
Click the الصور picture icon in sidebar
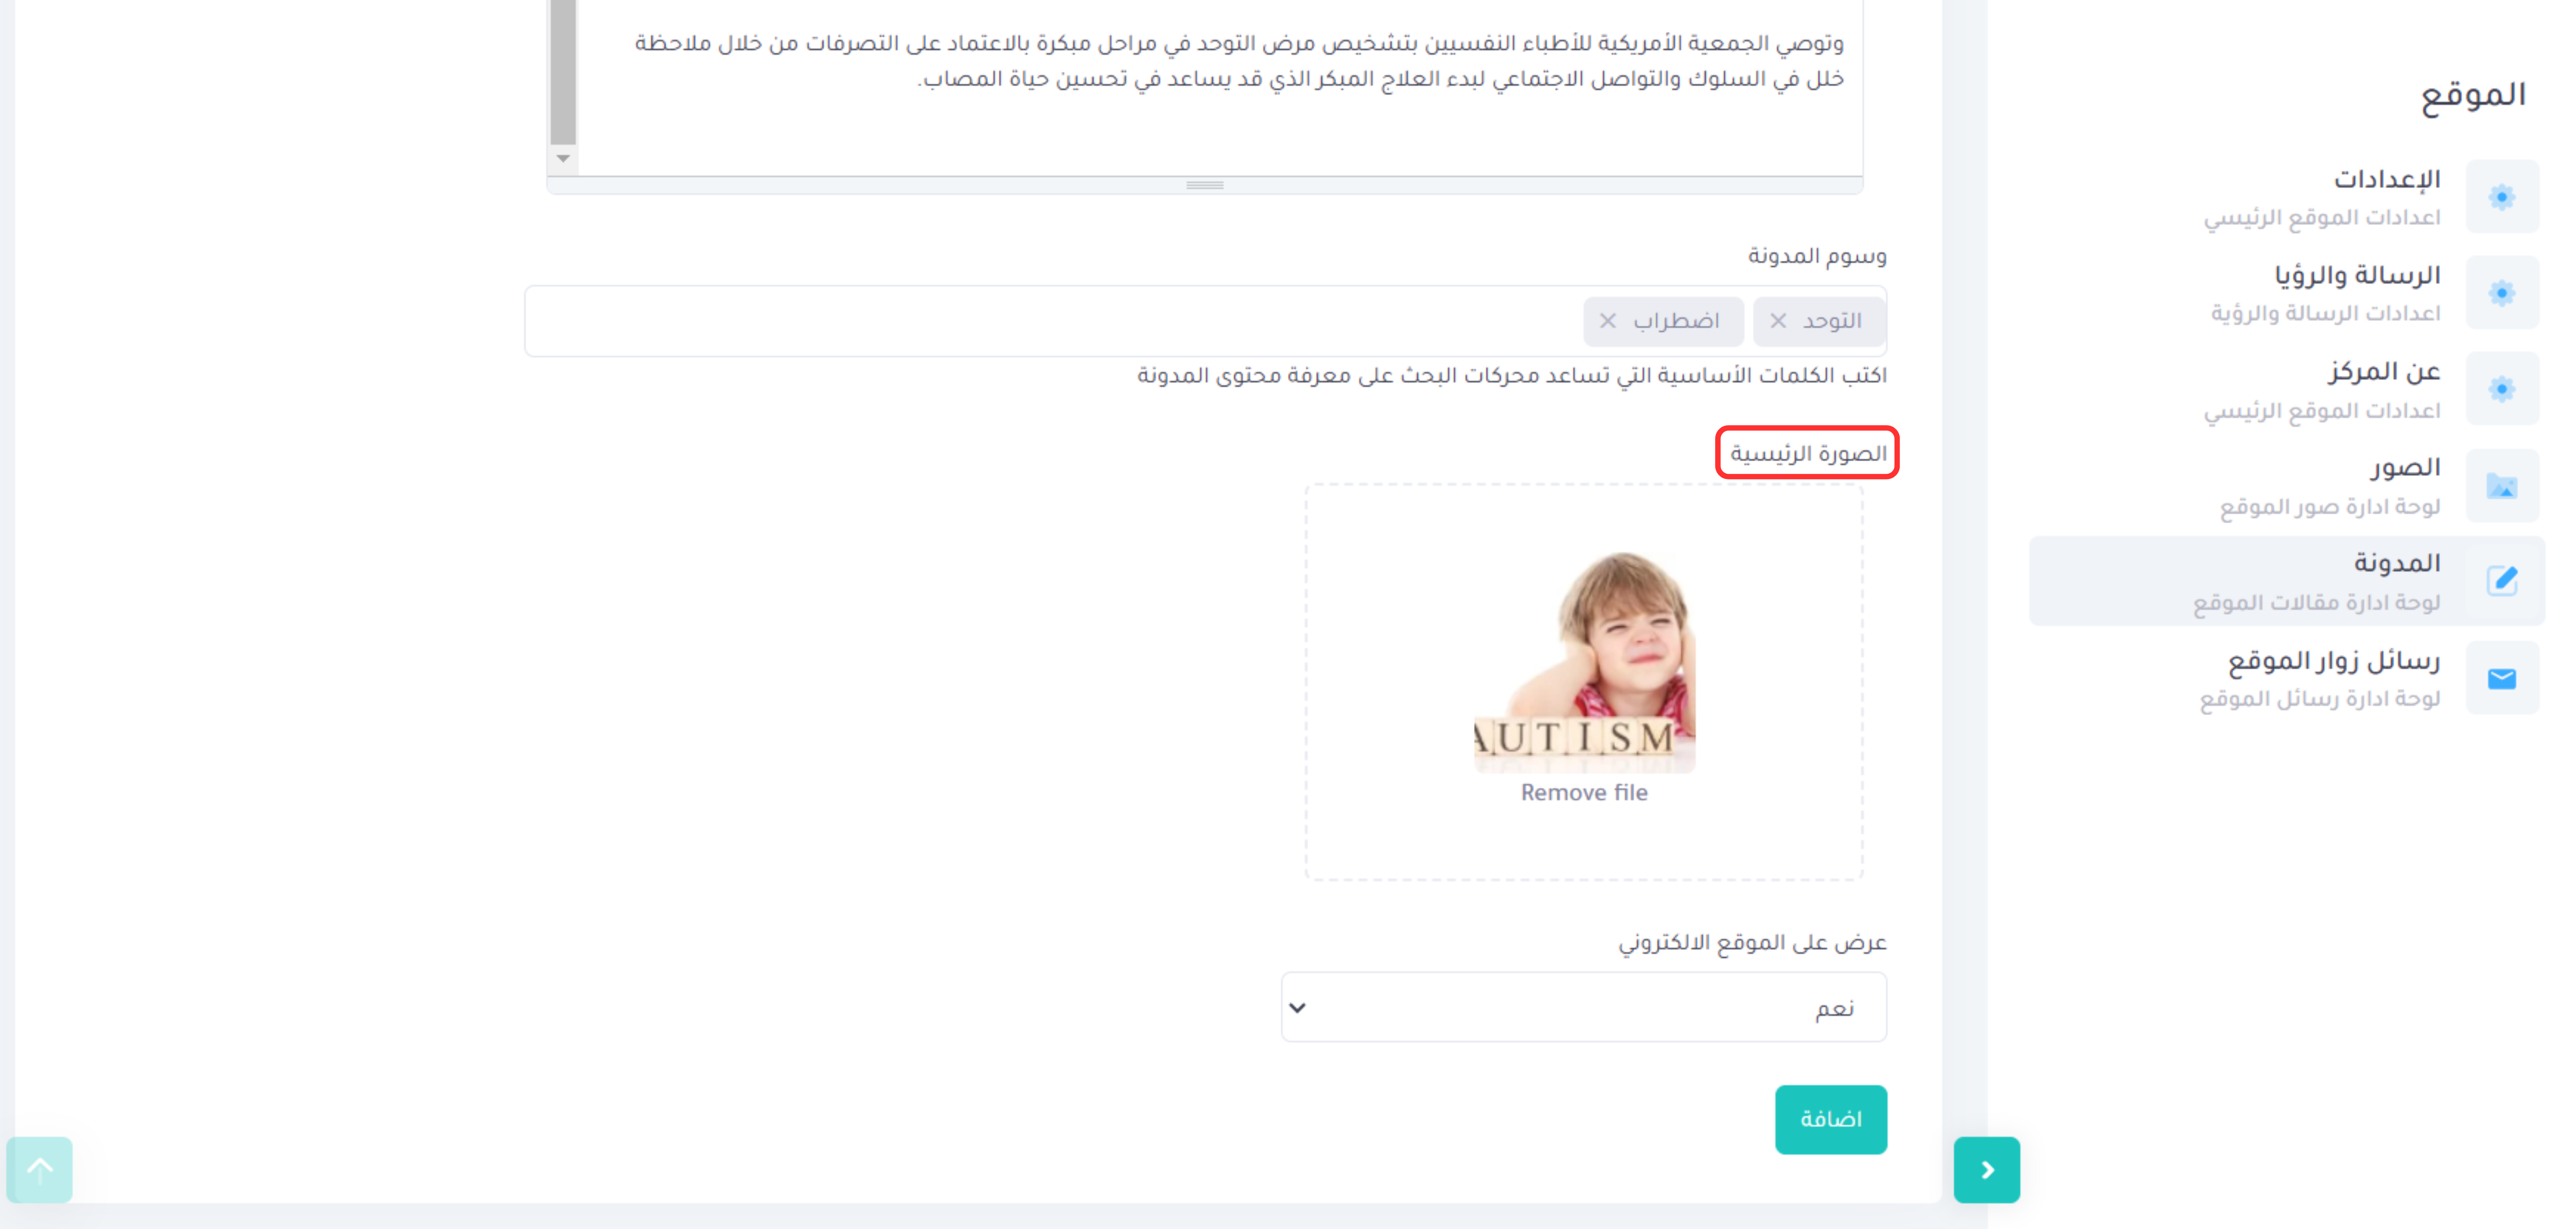[x=2501, y=486]
